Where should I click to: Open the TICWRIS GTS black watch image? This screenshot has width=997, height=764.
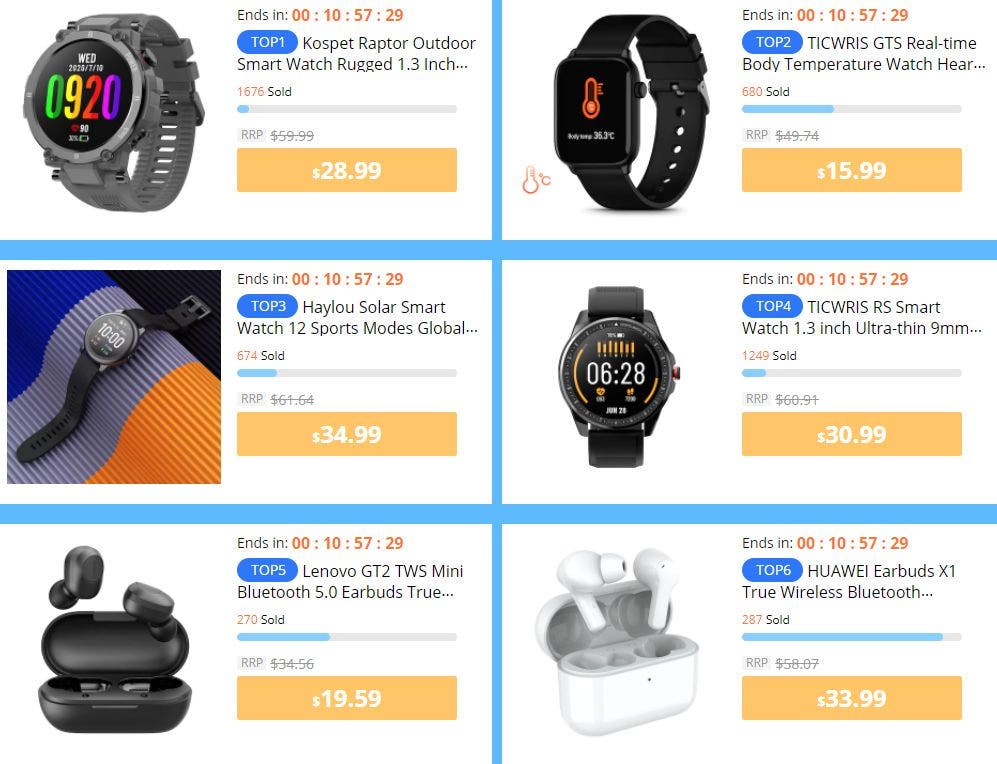pyautogui.click(x=631, y=113)
